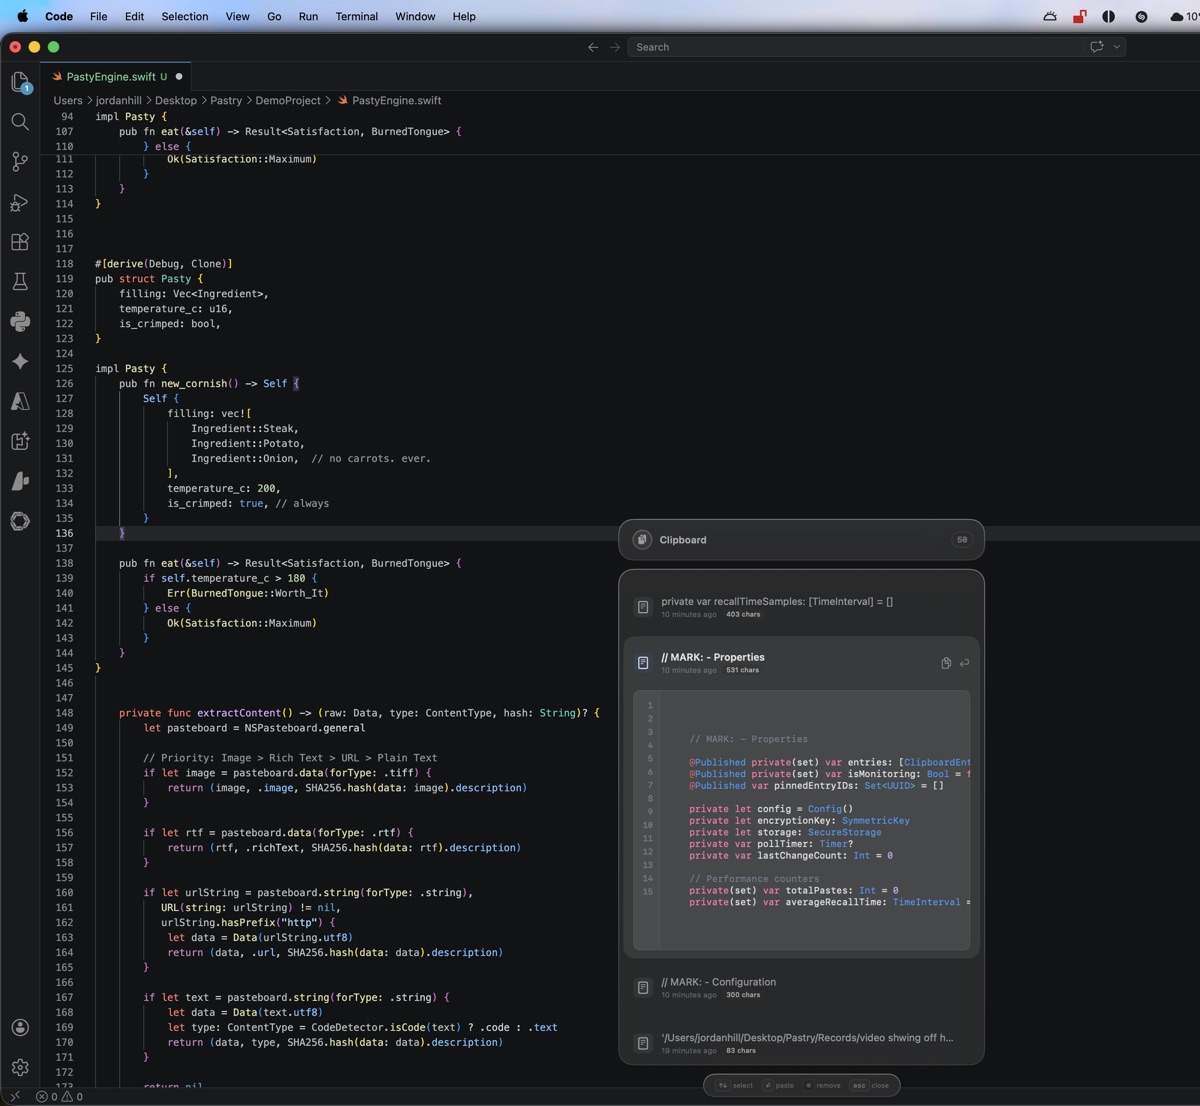The width and height of the screenshot is (1200, 1106).
Task: Open the Manage settings gear icon
Action: coord(20,1067)
